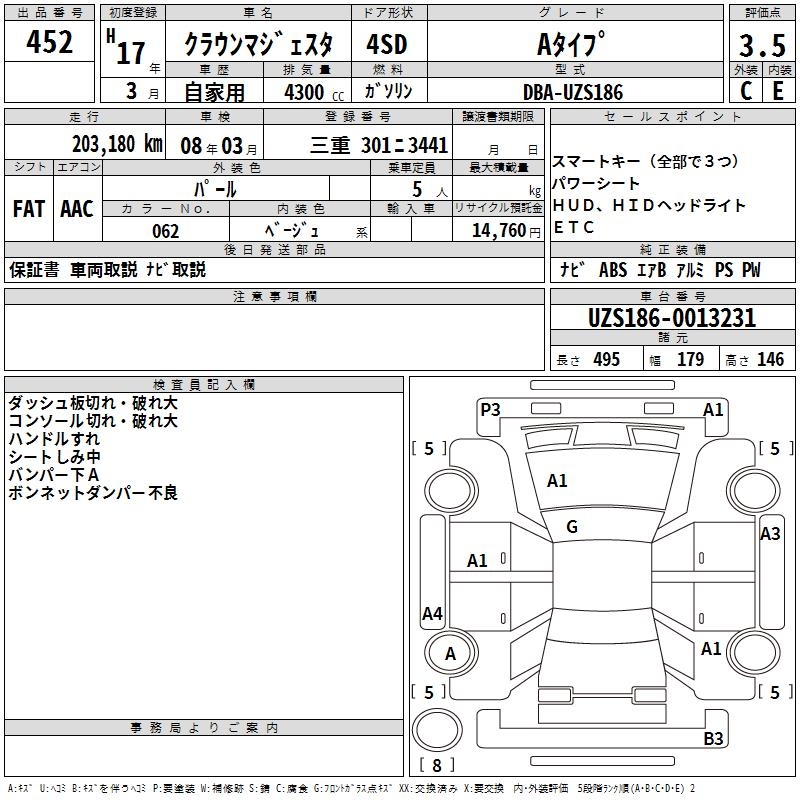Select the exterior color パール

215,189
